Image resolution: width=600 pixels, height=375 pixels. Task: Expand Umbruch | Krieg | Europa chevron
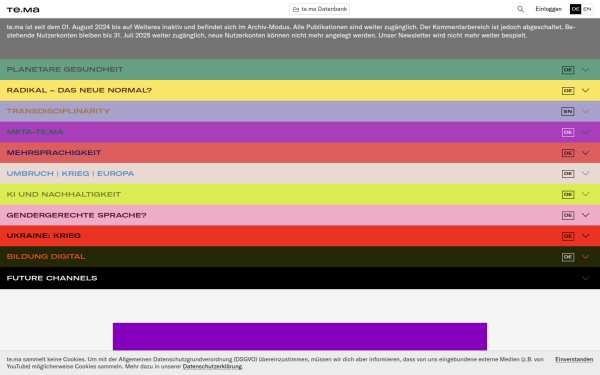(585, 173)
